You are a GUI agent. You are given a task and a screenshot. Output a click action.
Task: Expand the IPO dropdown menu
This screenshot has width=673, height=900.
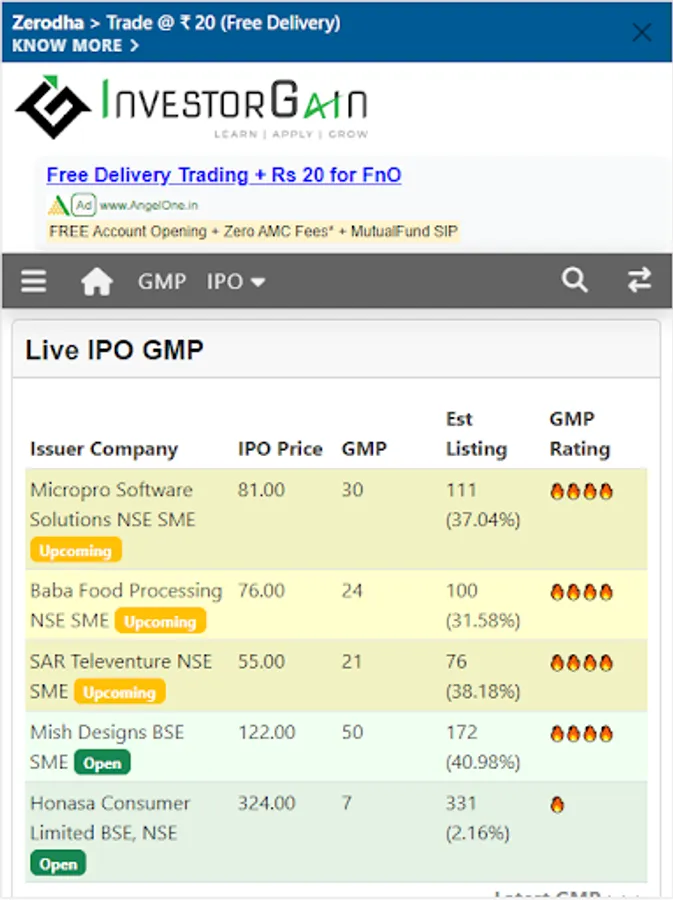(236, 281)
